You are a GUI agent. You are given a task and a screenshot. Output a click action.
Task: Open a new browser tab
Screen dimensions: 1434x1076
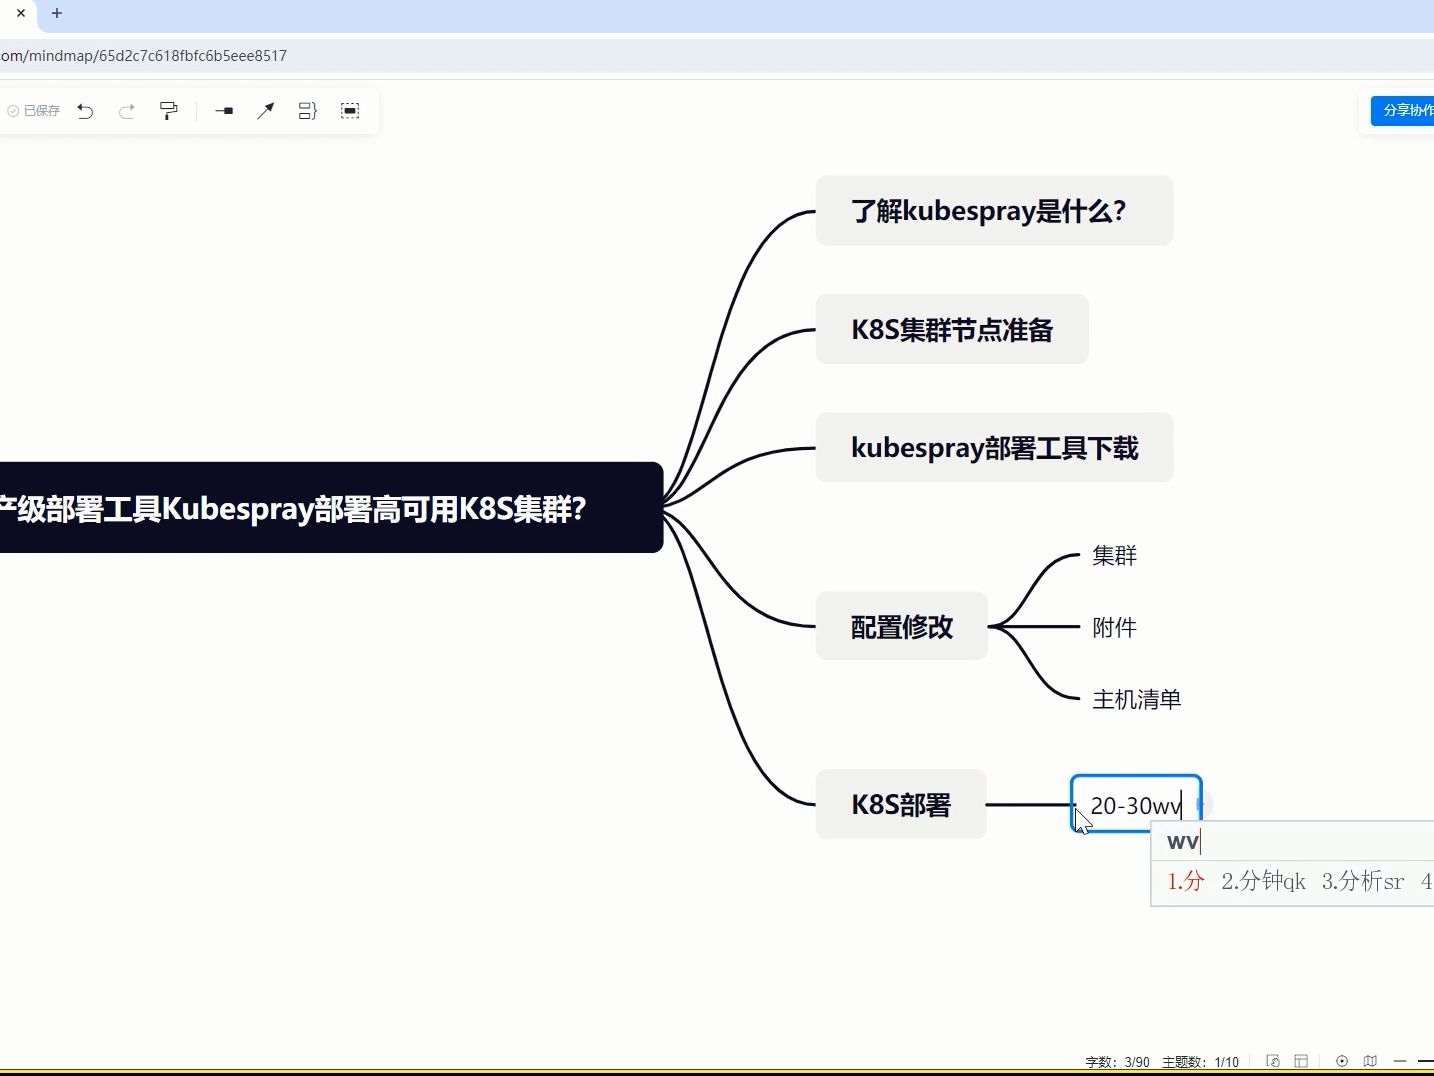[x=57, y=13]
